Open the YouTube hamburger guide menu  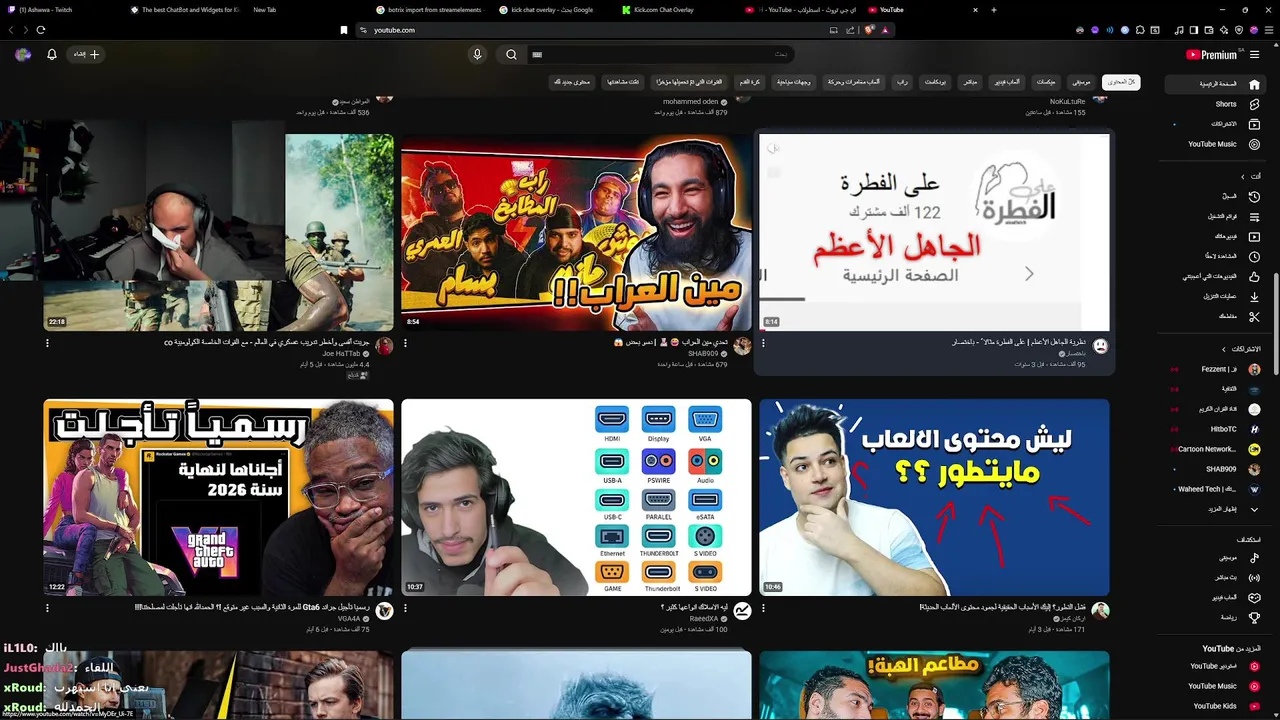click(x=1254, y=55)
